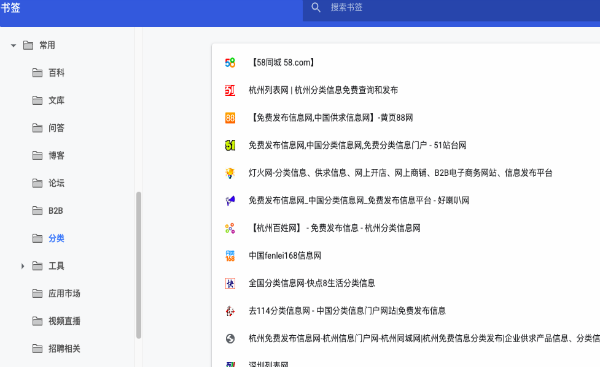This screenshot has width=600, height=367.
Task: Click the folder icon beside B2B
Action: (37, 211)
